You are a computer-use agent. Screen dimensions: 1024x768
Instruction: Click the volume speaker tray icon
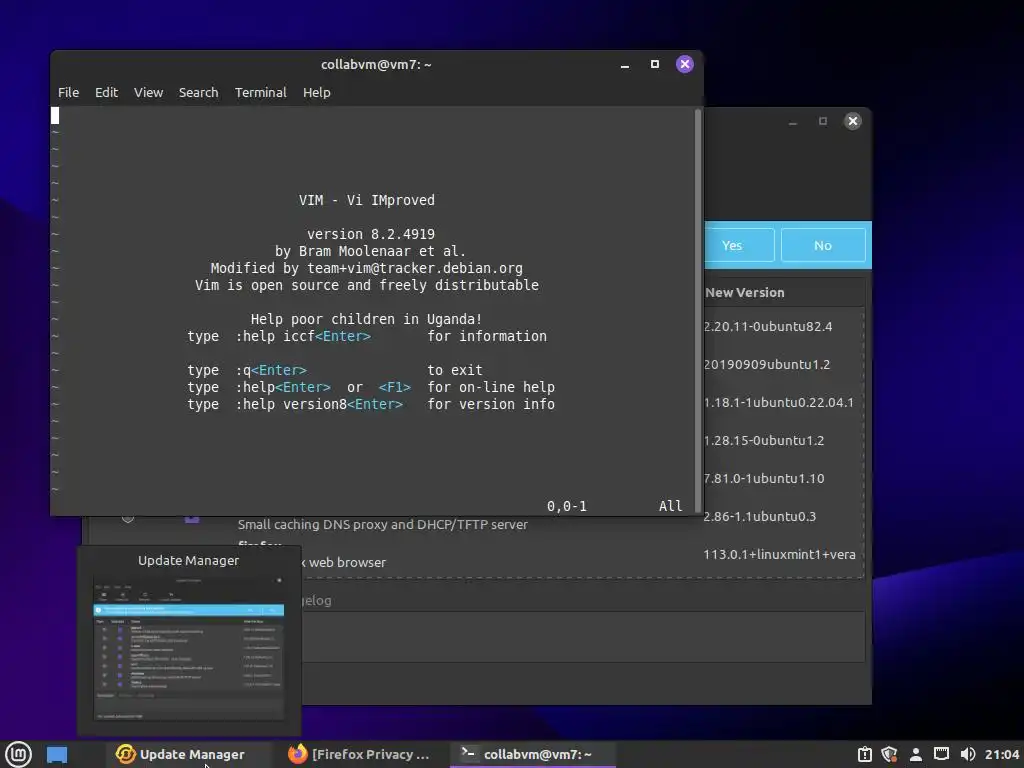[968, 754]
